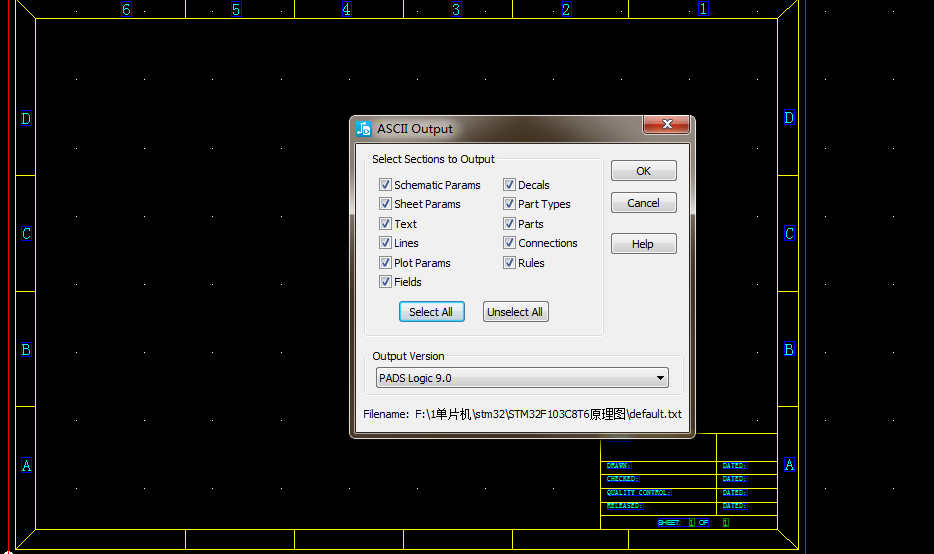Image resolution: width=934 pixels, height=554 pixels.
Task: Click the DATED: label beside DRAWN
Action: [x=734, y=466]
